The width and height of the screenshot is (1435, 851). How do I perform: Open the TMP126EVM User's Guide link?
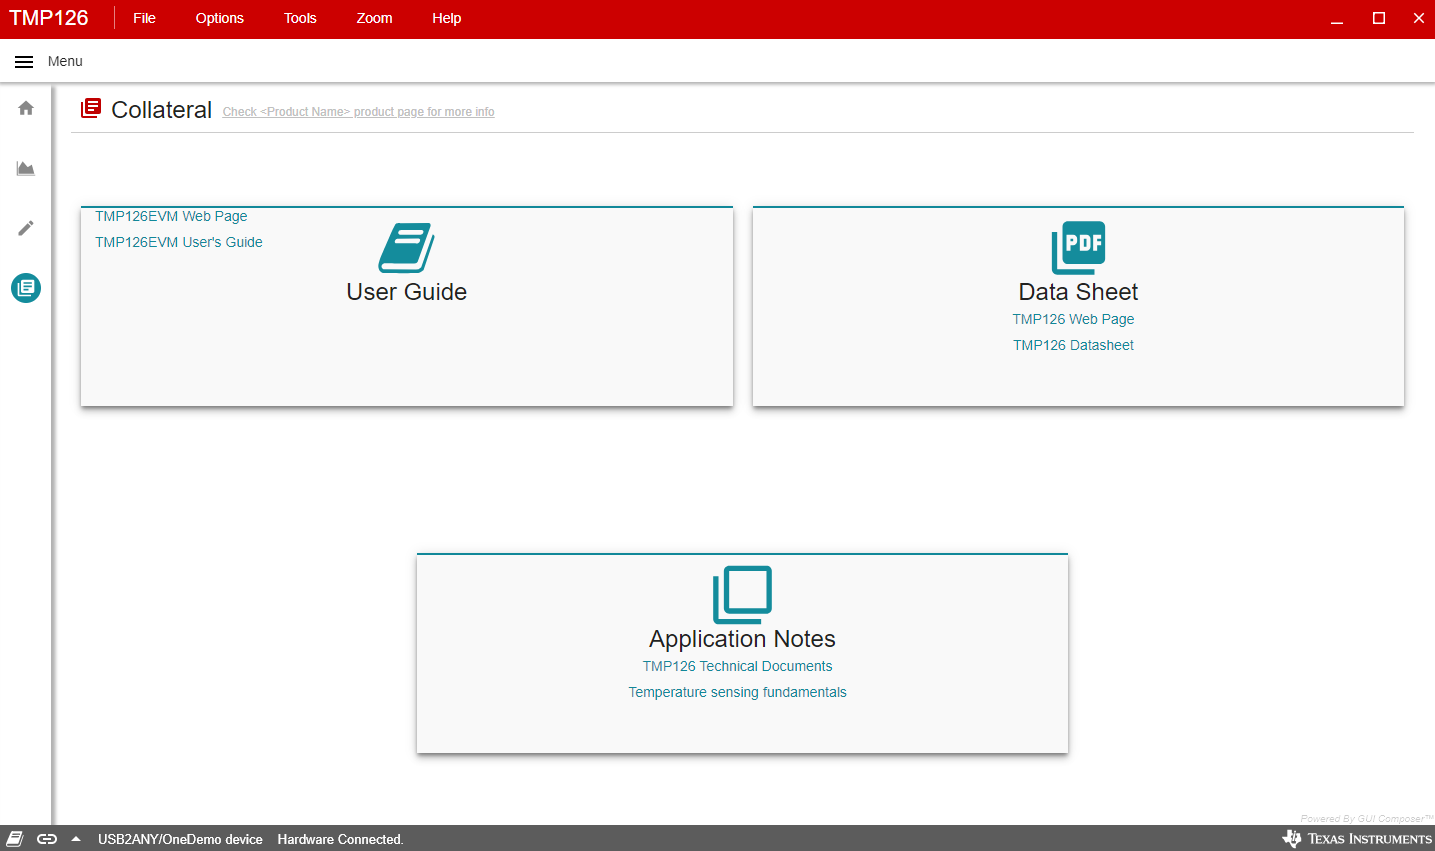[179, 242]
